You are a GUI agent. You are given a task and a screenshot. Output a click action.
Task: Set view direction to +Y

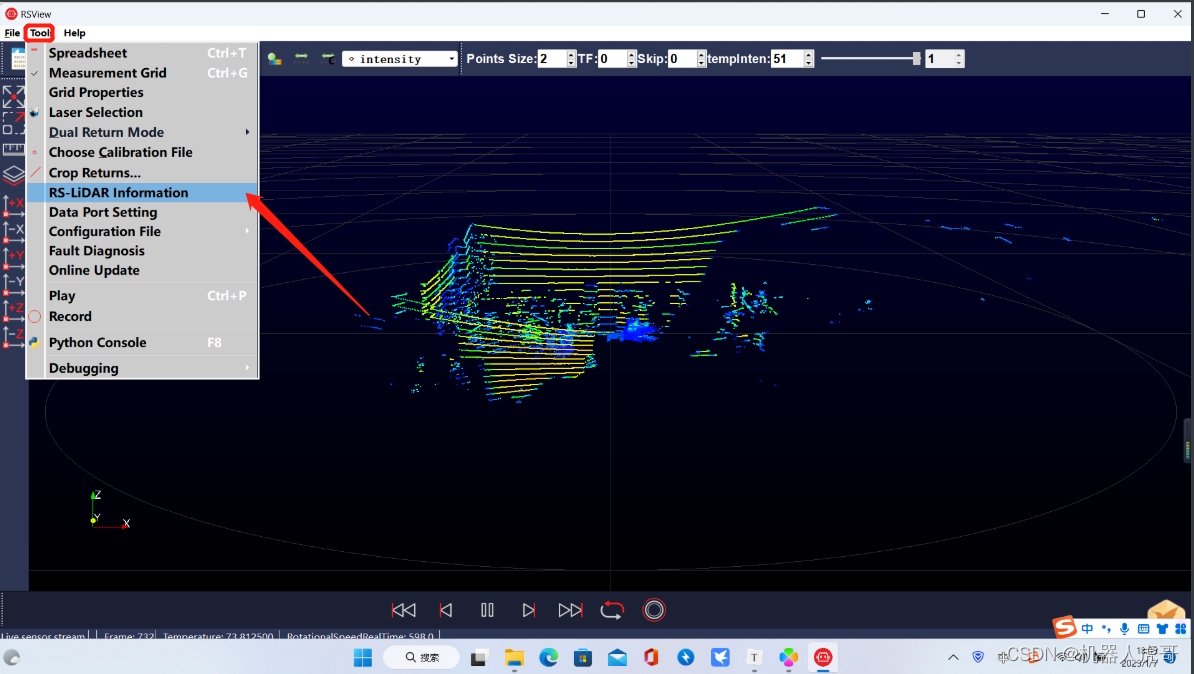coord(14,257)
